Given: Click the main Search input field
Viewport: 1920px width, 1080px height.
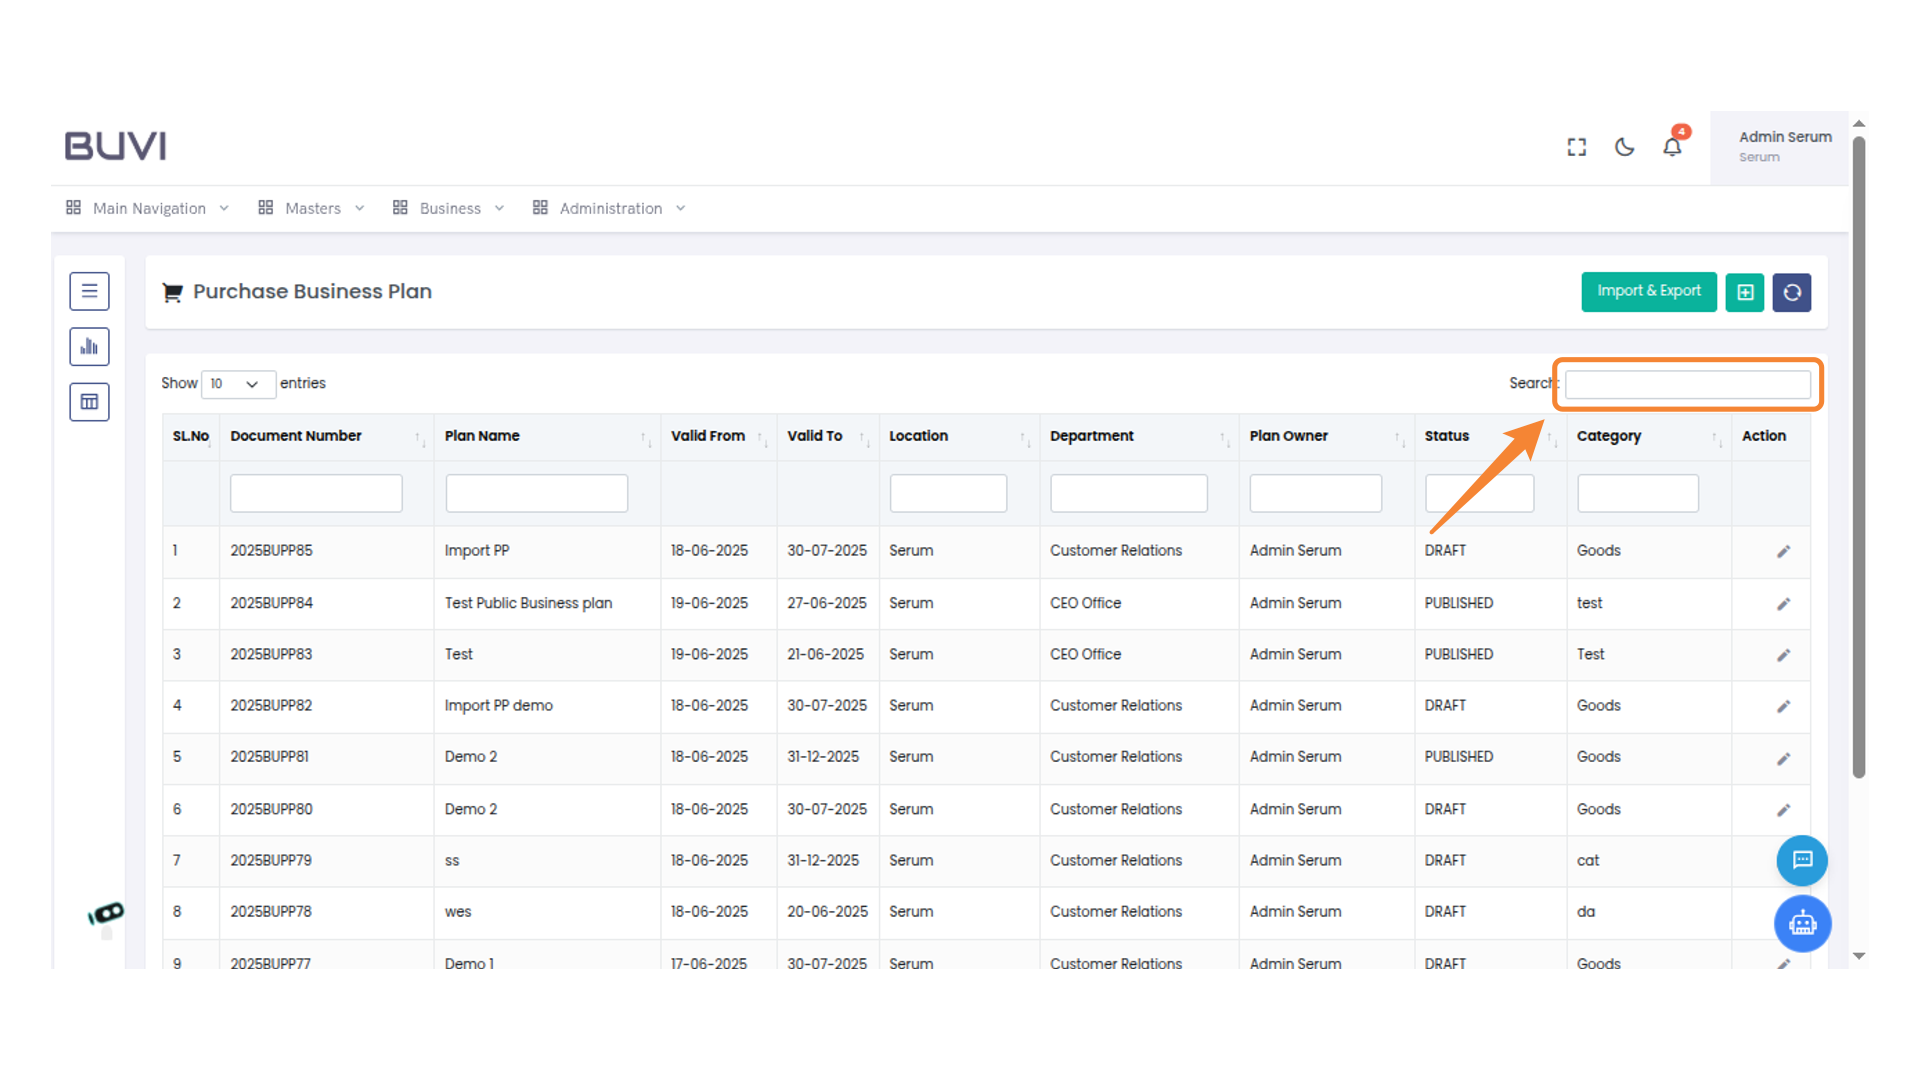Looking at the screenshot, I should click(1687, 384).
